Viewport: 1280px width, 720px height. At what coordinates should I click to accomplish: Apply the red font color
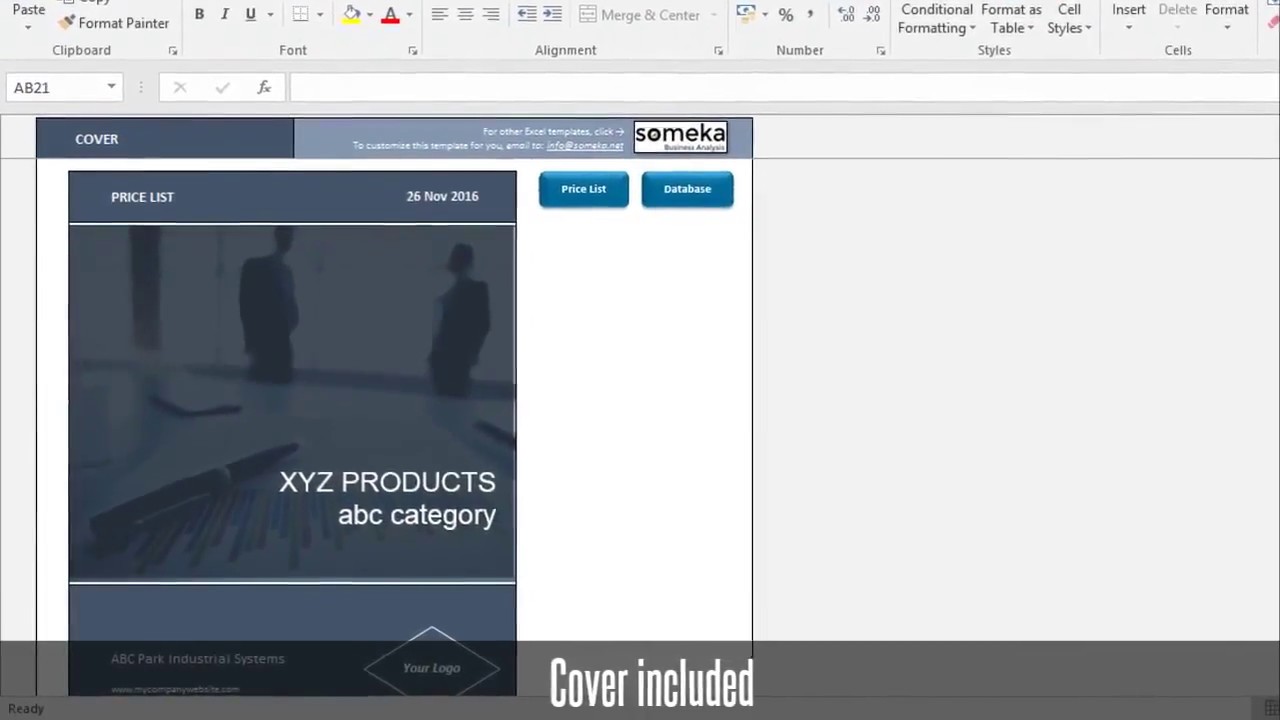click(x=390, y=14)
